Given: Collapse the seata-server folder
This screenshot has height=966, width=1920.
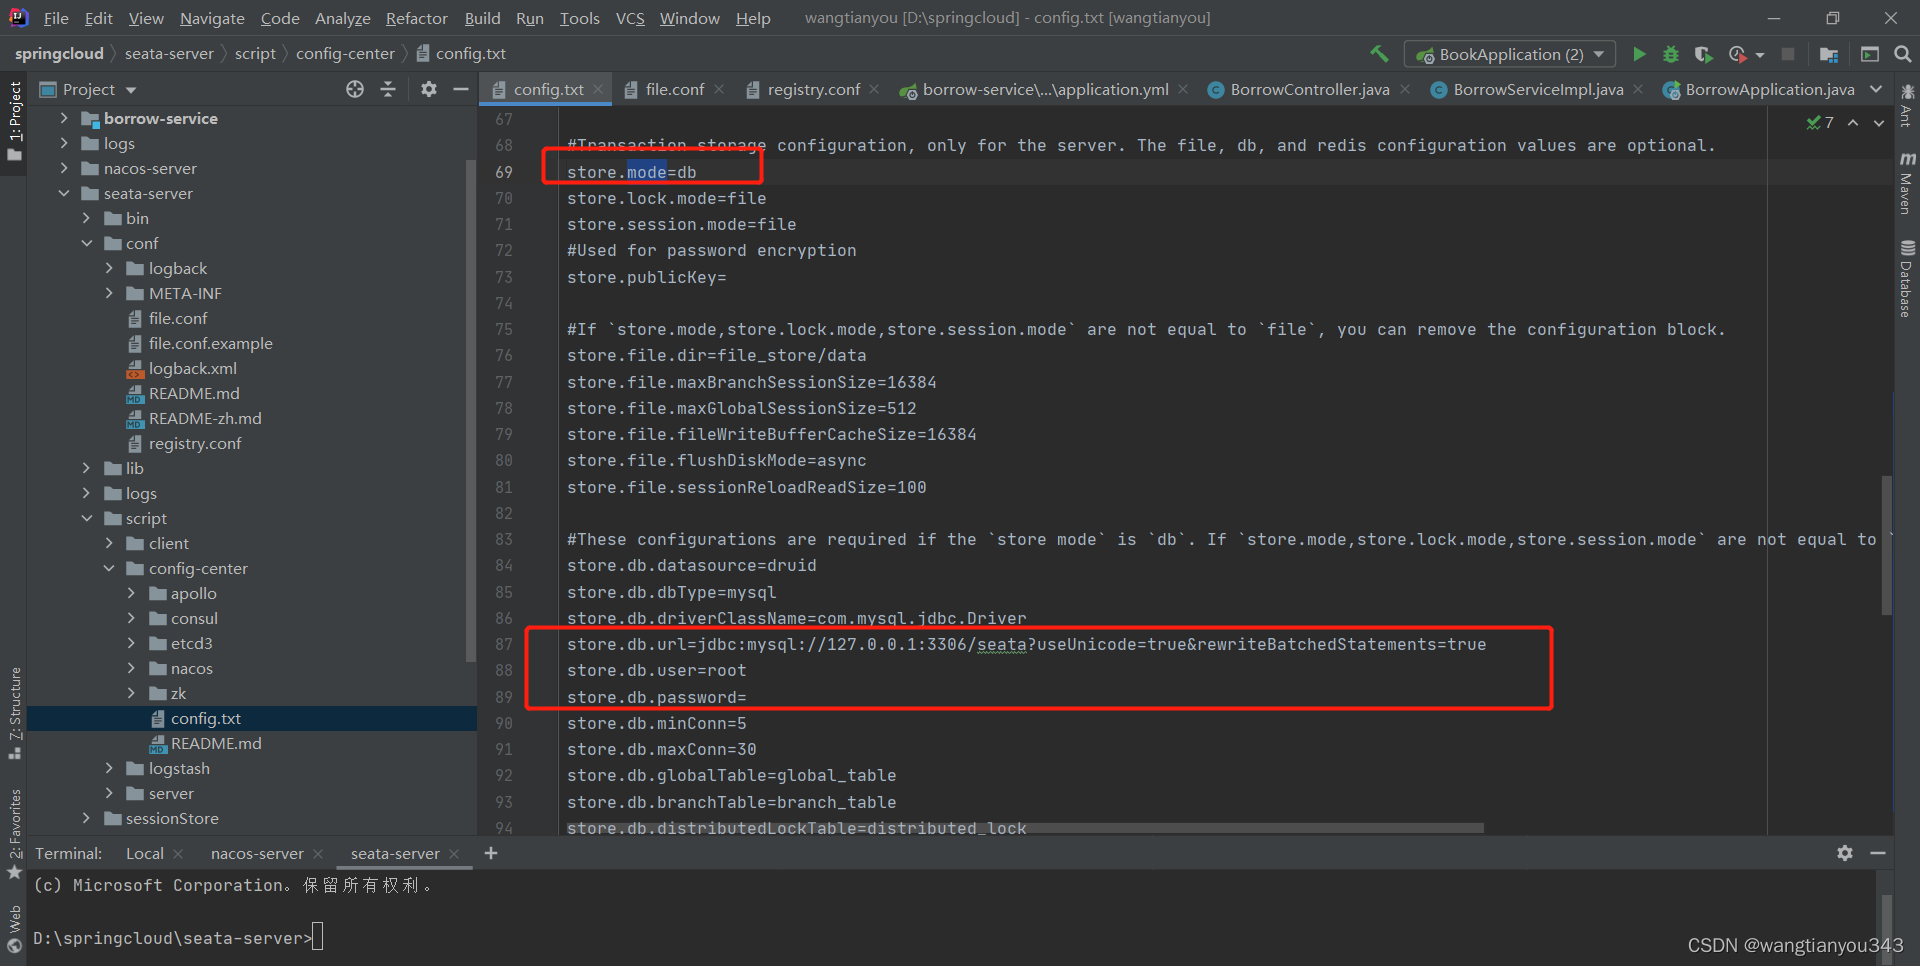Looking at the screenshot, I should 63,193.
